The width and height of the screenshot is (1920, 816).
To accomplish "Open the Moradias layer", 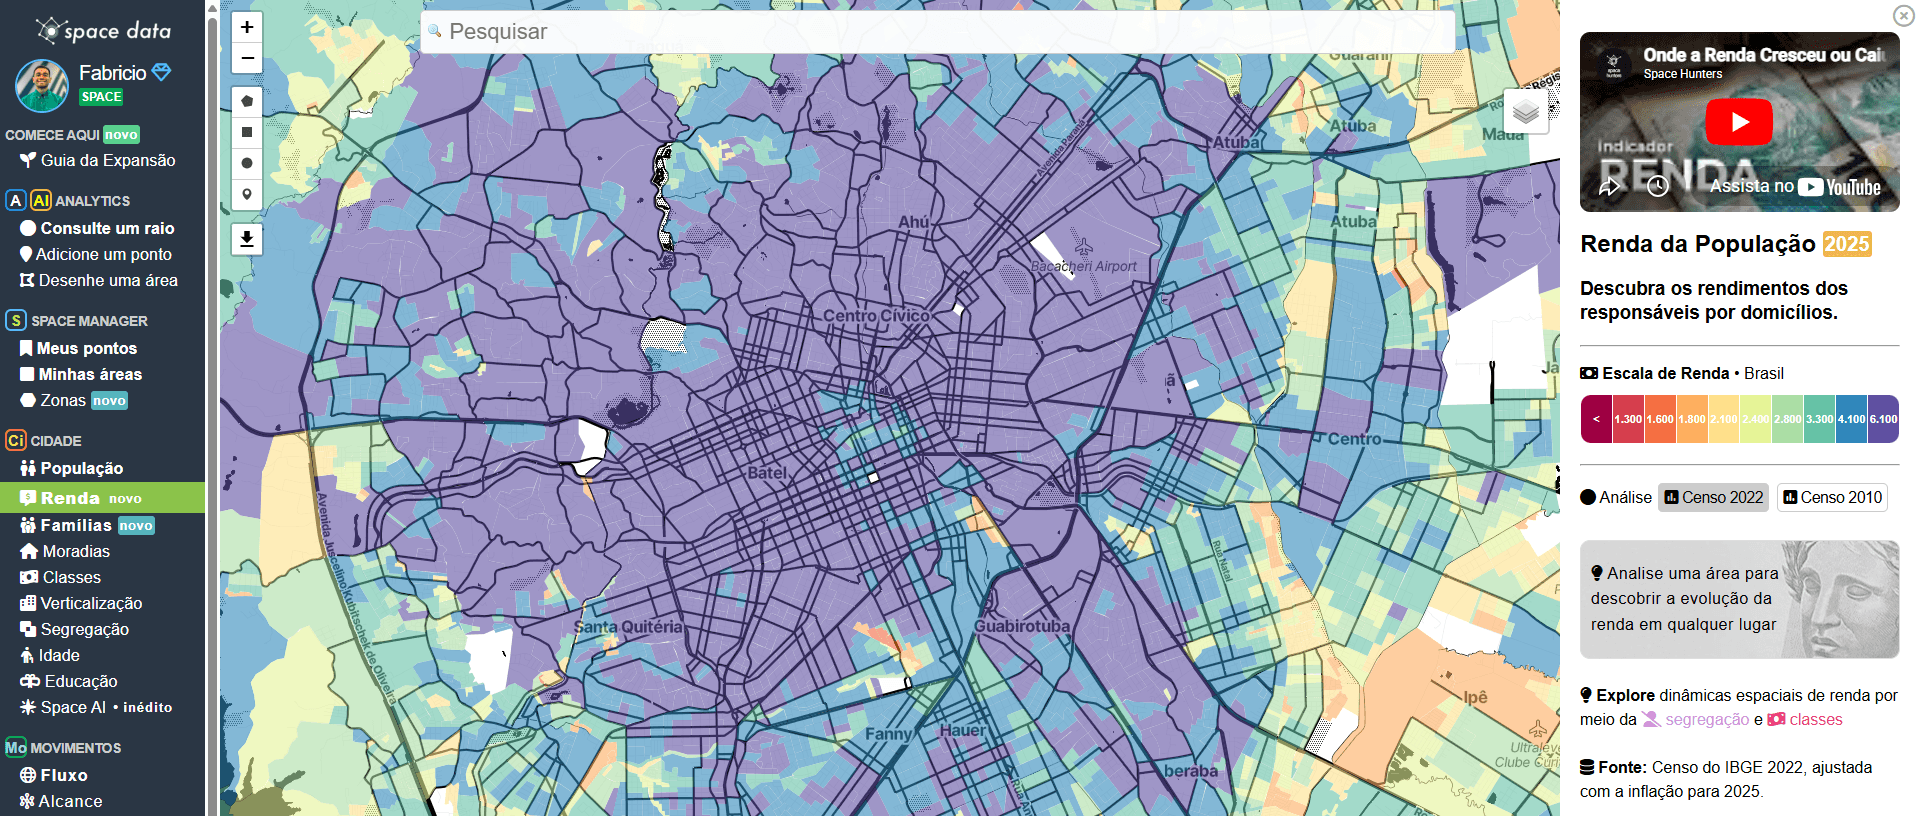I will tap(65, 551).
